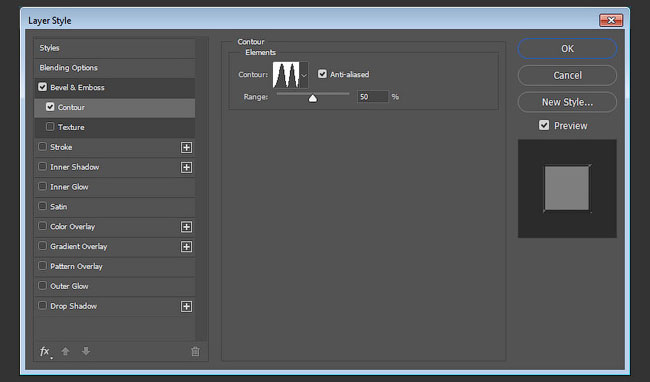The height and width of the screenshot is (382, 650).
Task: Open the Inner Glow settings row
Action: point(114,187)
